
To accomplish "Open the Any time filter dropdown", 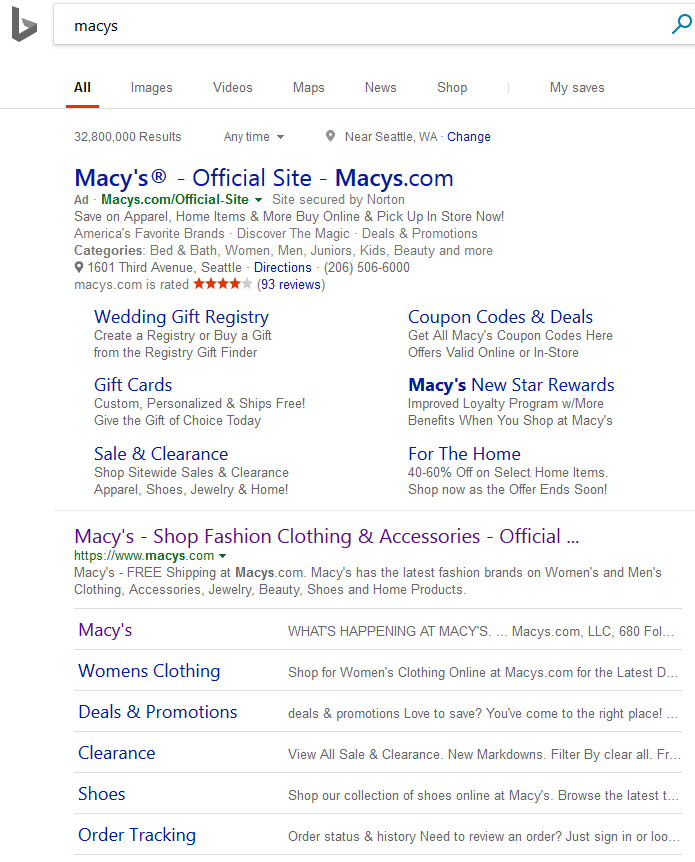I will click(254, 137).
